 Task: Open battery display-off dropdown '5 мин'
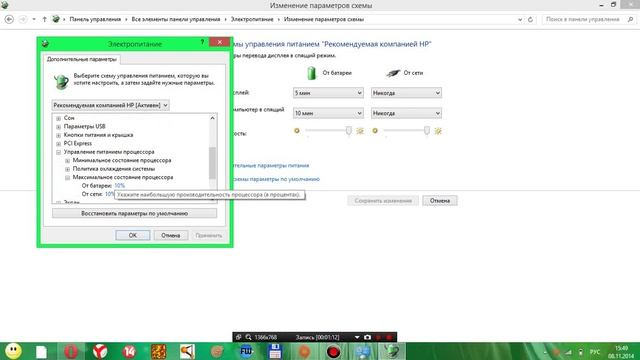[x=328, y=93]
